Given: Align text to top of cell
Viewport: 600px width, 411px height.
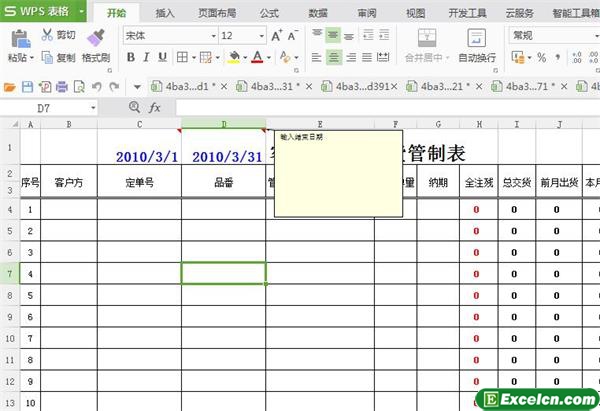Looking at the screenshot, I should [x=317, y=35].
